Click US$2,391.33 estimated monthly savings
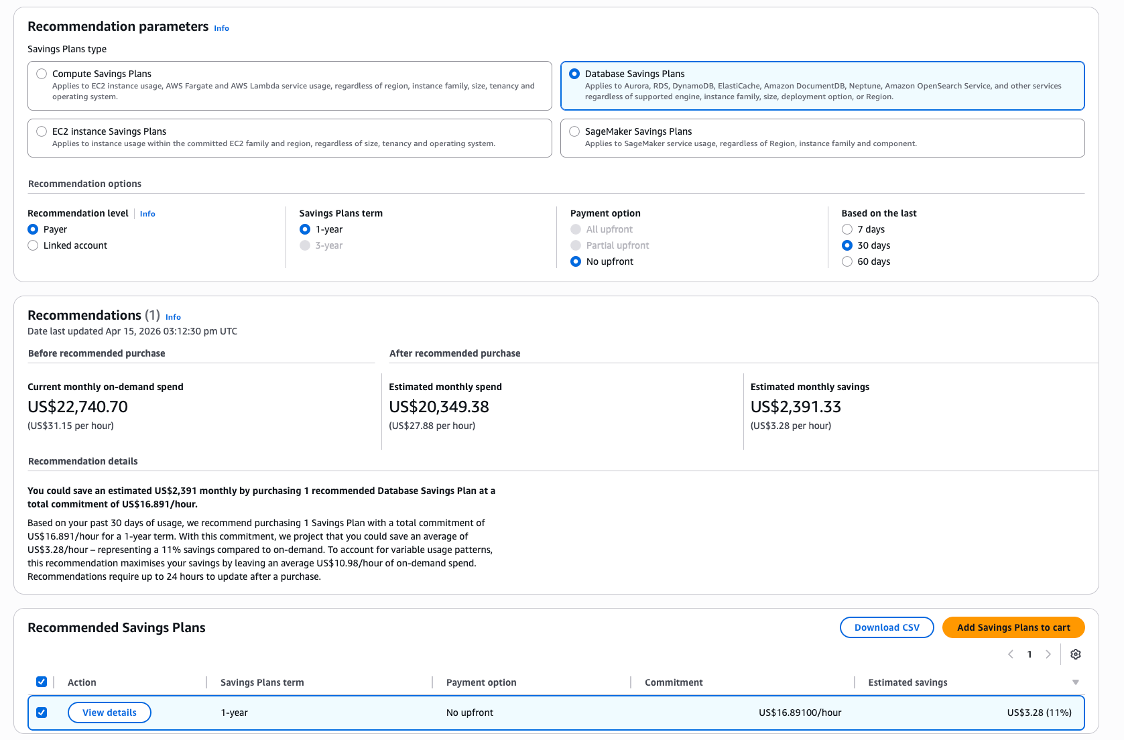The image size is (1124, 740). click(x=796, y=407)
